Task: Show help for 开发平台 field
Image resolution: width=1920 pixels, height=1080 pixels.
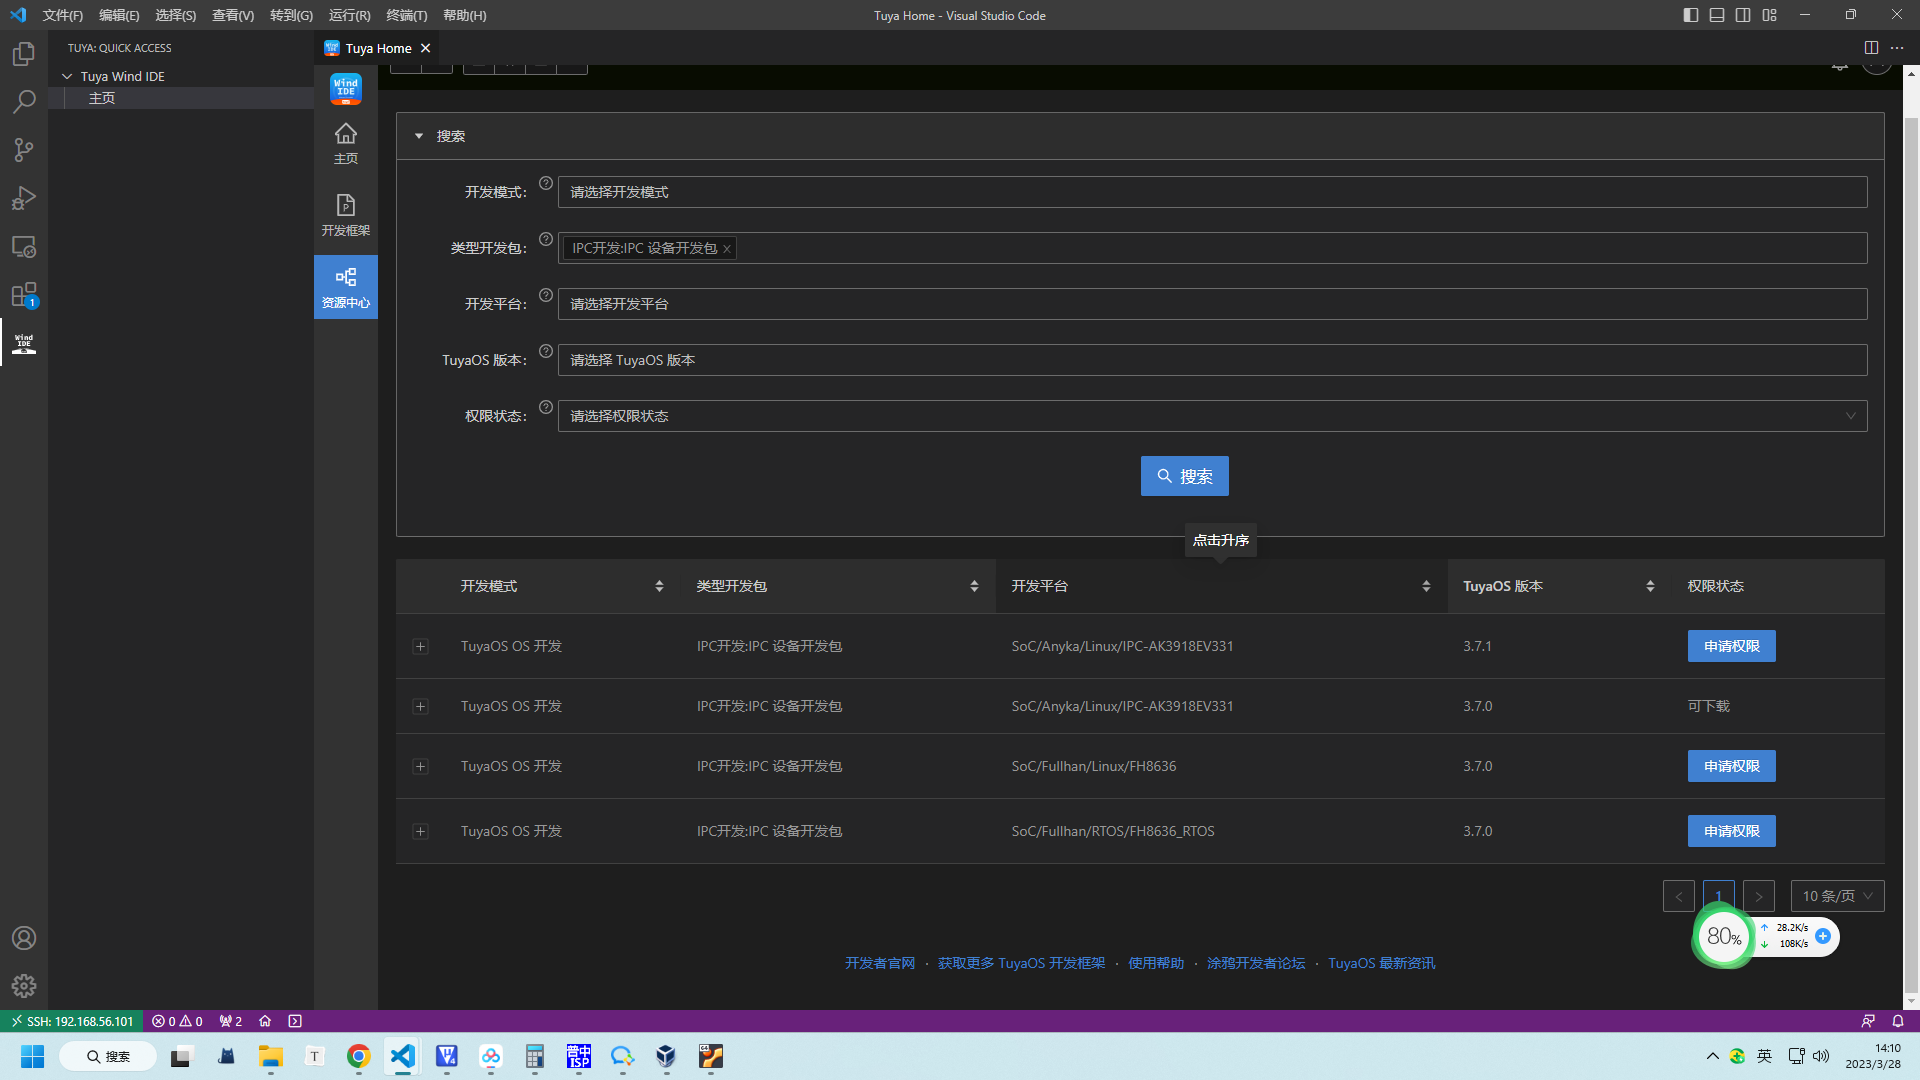Action: coord(546,295)
